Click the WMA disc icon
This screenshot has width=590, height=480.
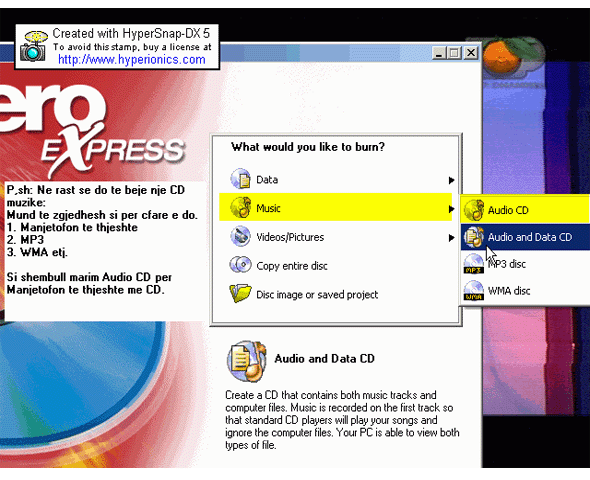(474, 290)
